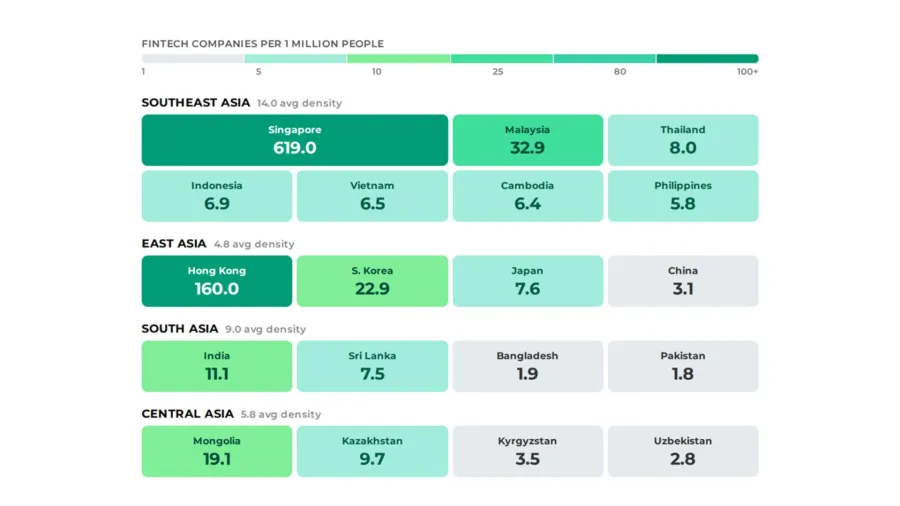Click the Vietnam 6.5 tile
This screenshot has height=506, width=900.
pyautogui.click(x=372, y=196)
